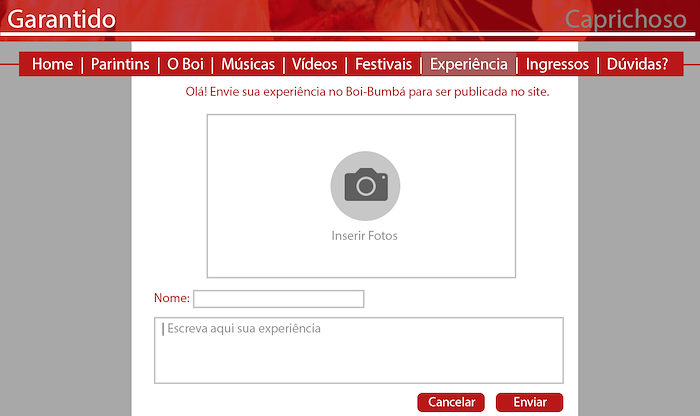Go to the Parintins page
Image resolution: width=700 pixels, height=416 pixels.
(120, 64)
